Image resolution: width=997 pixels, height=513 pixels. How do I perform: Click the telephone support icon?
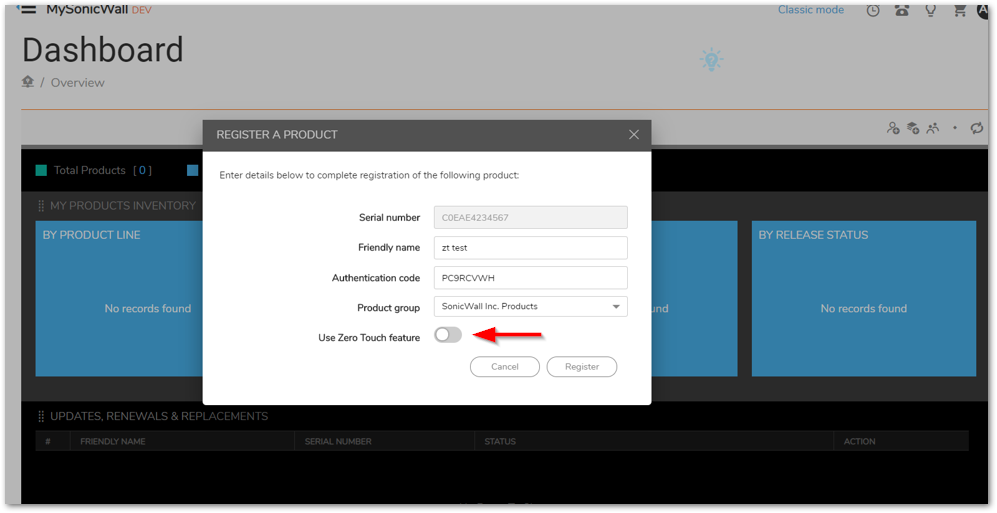pos(902,10)
